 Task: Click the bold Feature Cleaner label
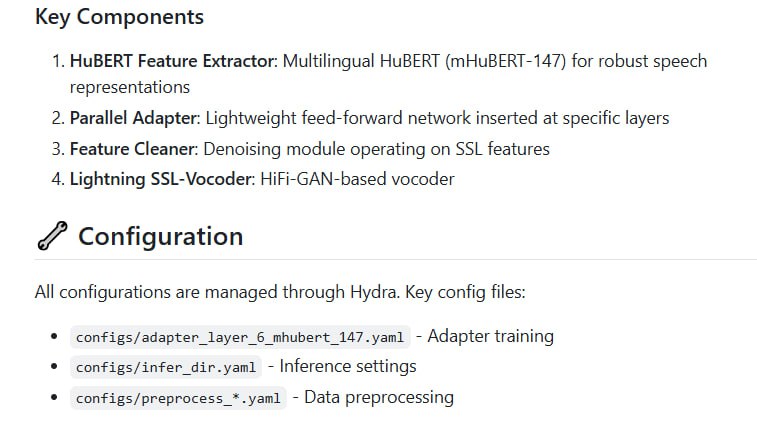(x=132, y=149)
